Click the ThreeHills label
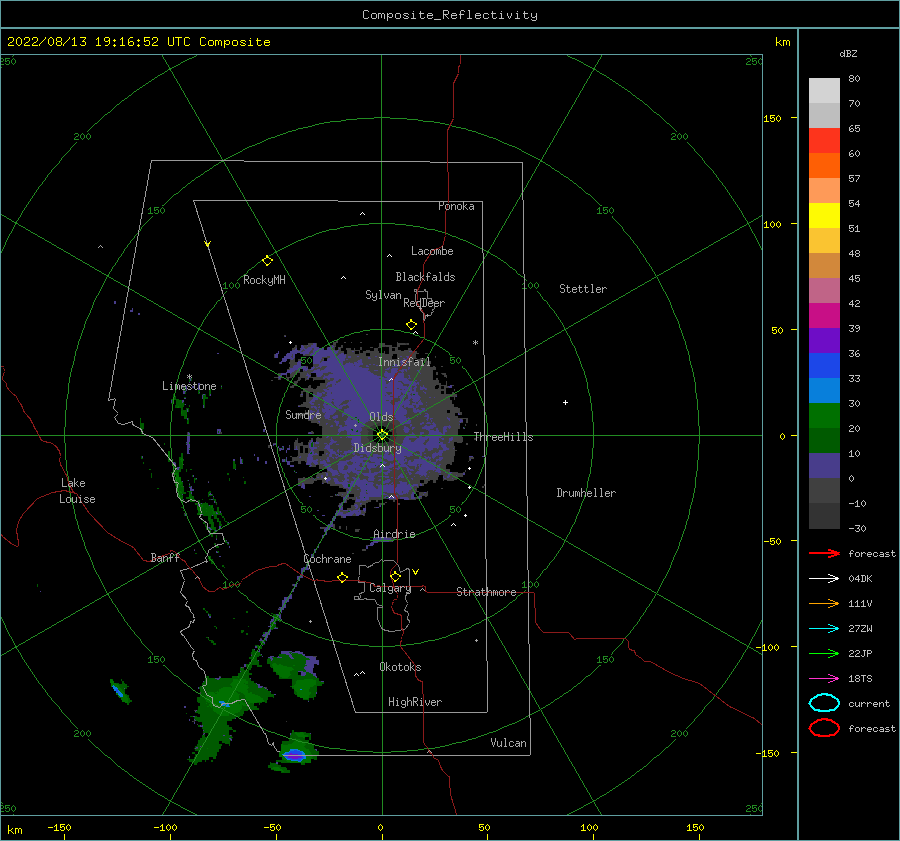900x841 pixels. pyautogui.click(x=503, y=437)
